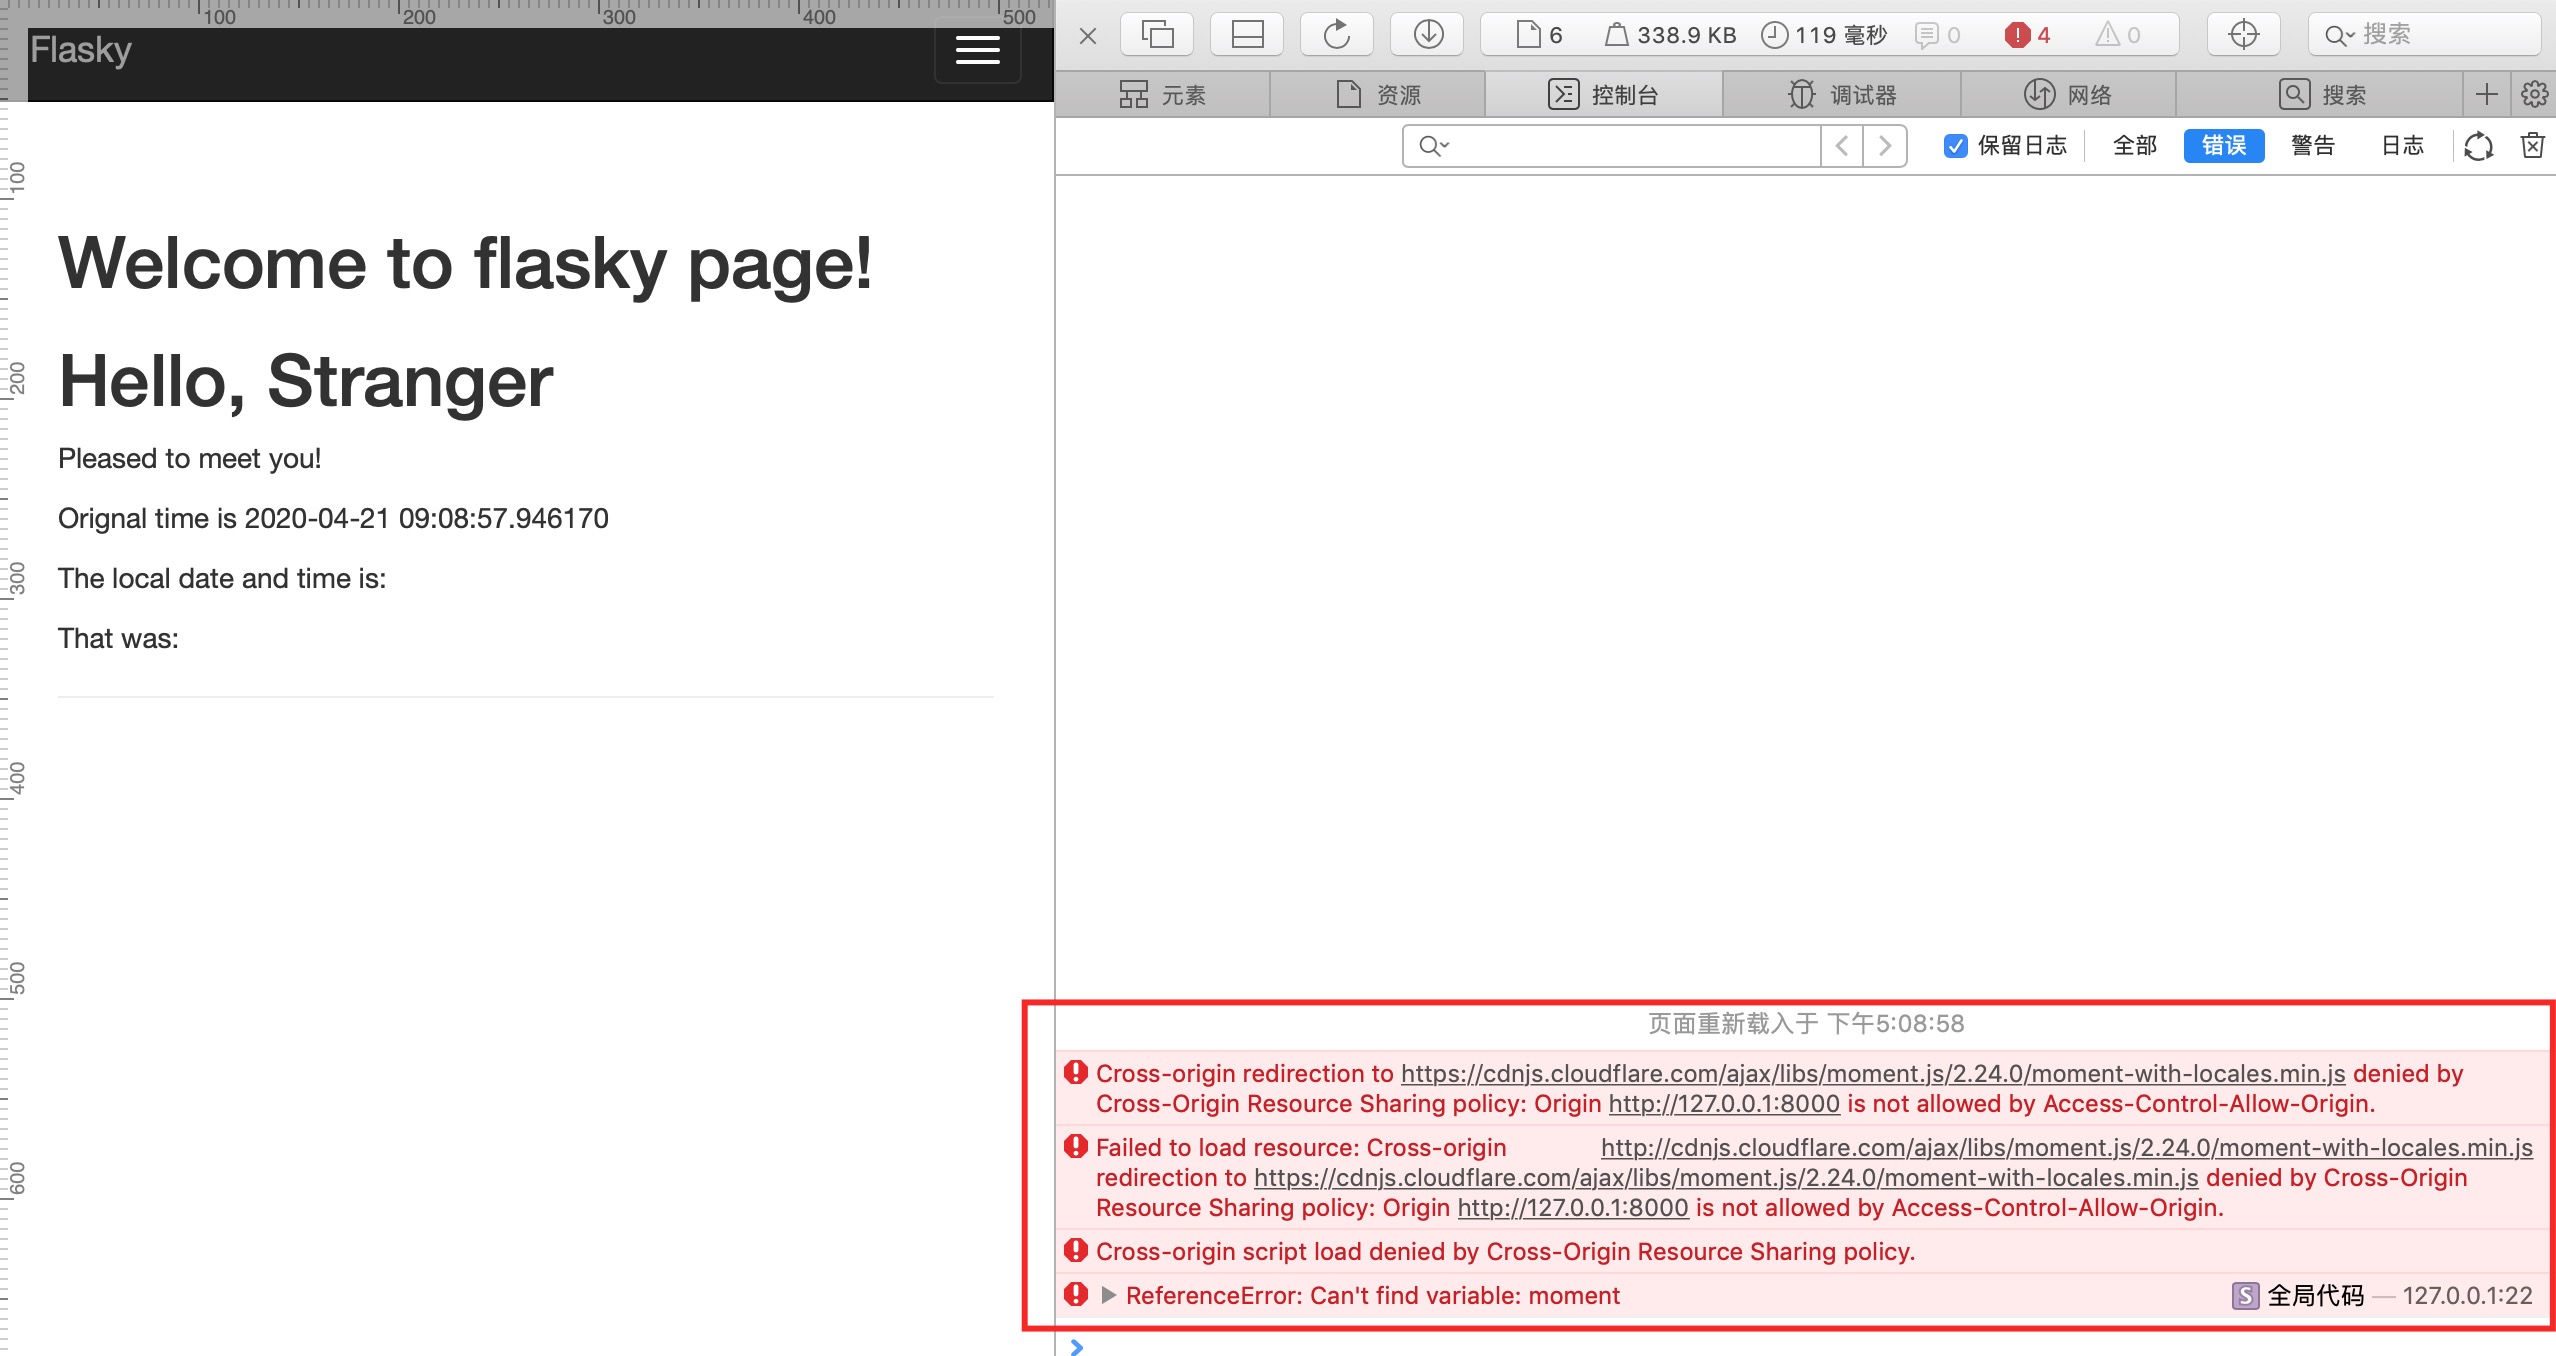Open the Flasky hamburger navigation menu

(x=977, y=50)
